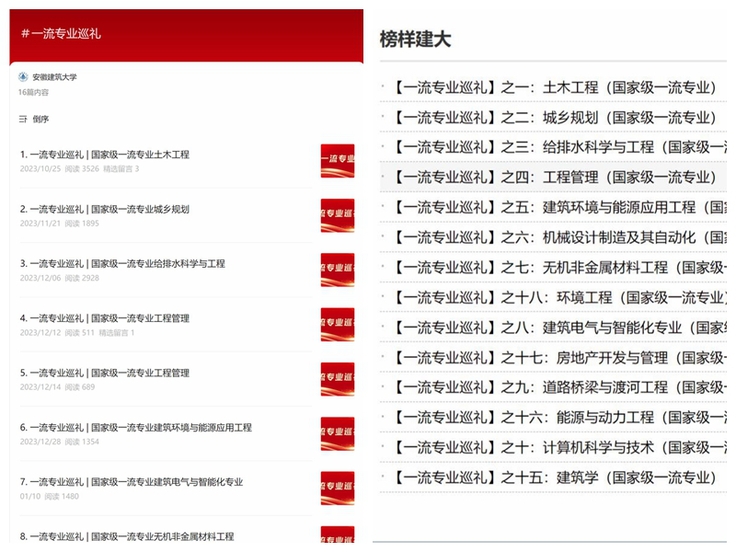Open article 8 国家级一流专业无机非金属材料工程
Image resolution: width=736 pixels, height=552 pixels.
pos(126,536)
